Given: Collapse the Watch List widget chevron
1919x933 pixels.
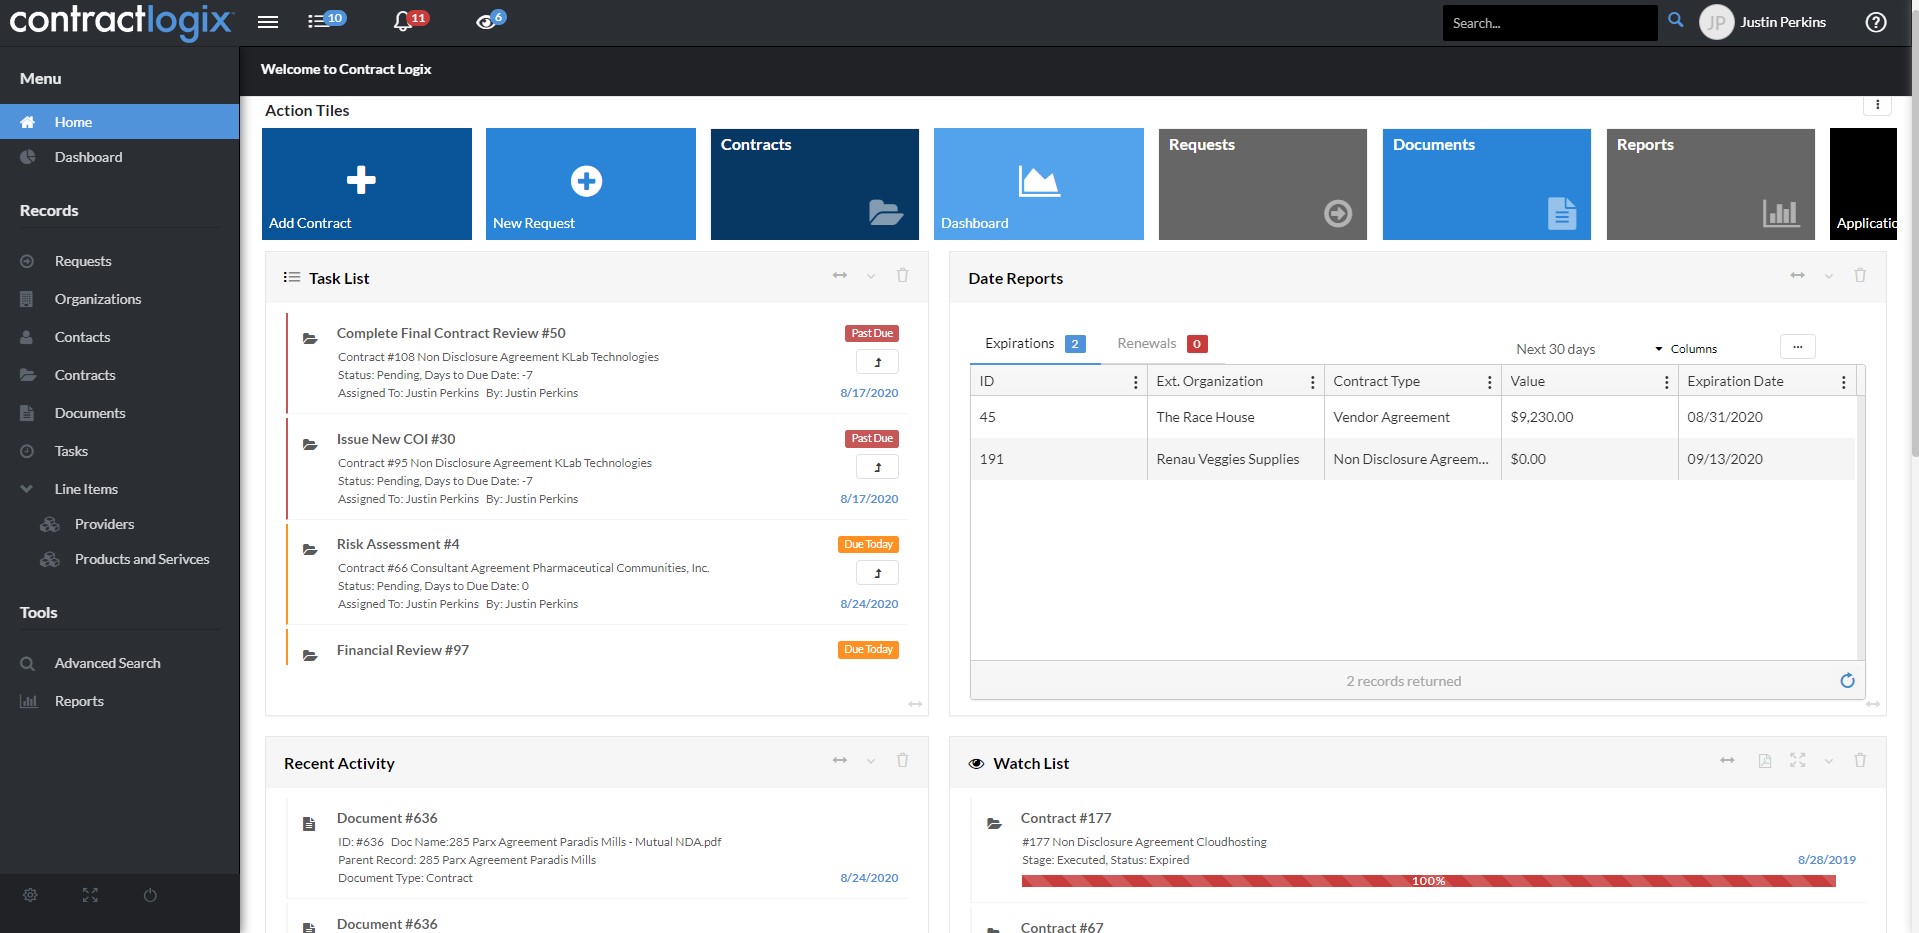Looking at the screenshot, I should point(1829,761).
